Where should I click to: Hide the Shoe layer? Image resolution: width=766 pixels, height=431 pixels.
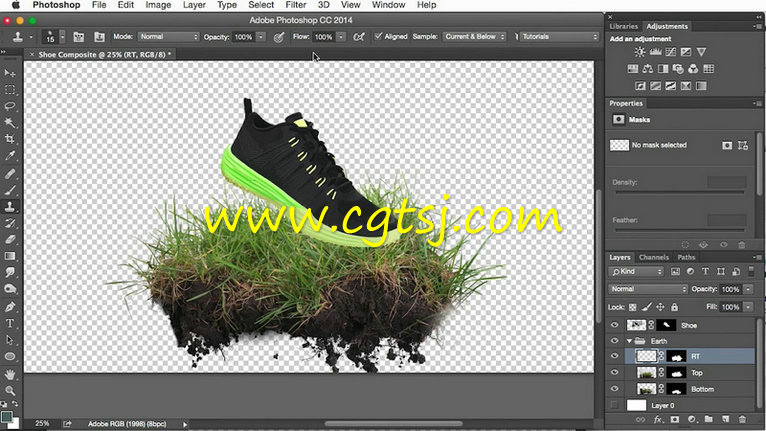coord(615,325)
